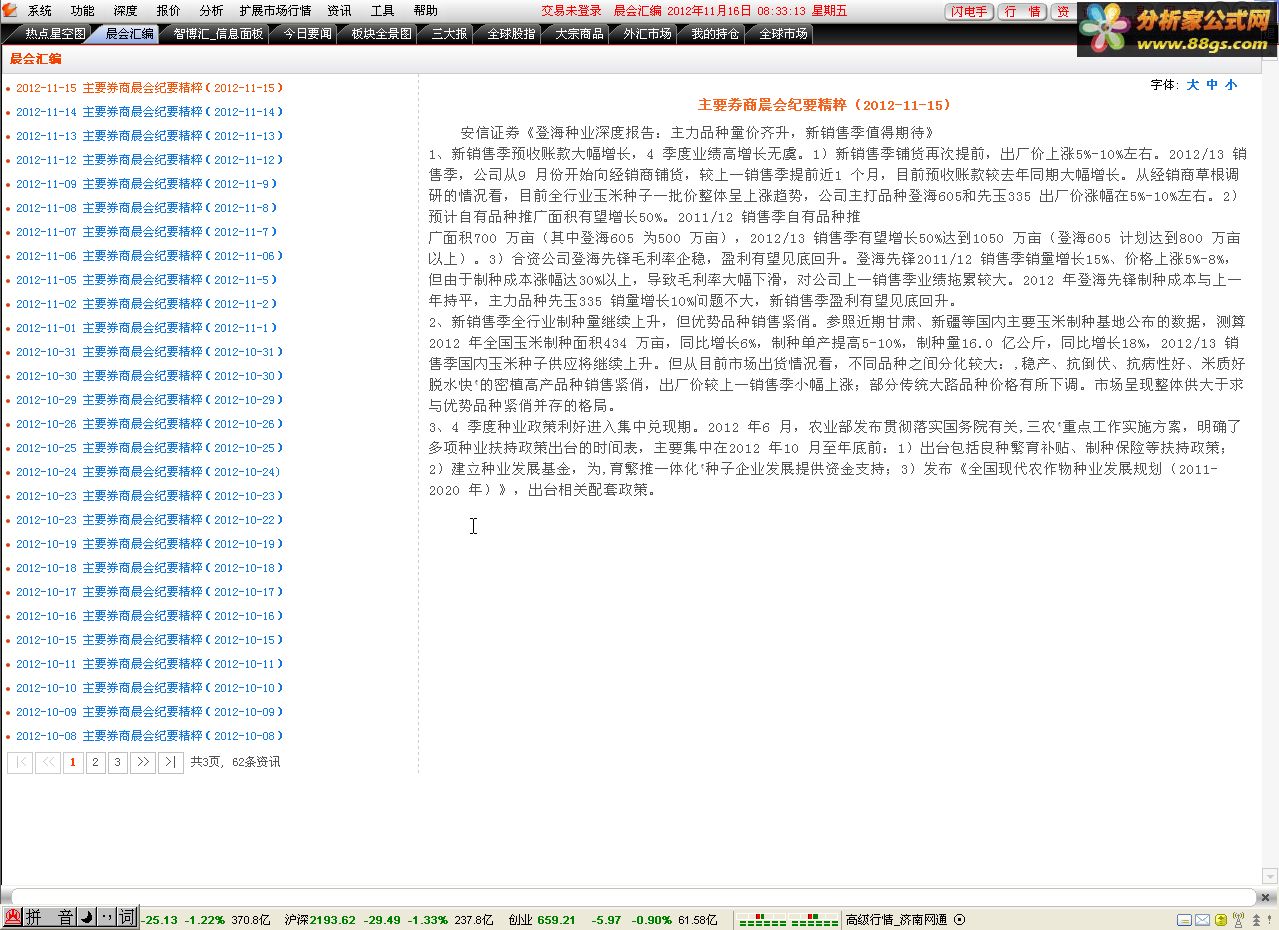
Task: Click the 闪电手 button
Action: pyautogui.click(x=969, y=11)
